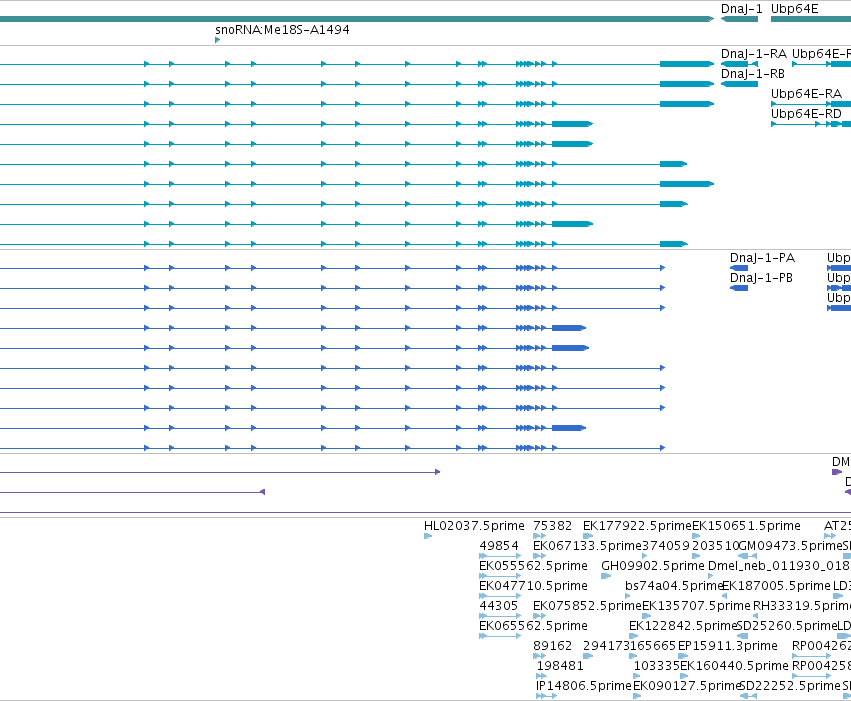
Task: Open the DnaJ-1 gene label
Action: (x=741, y=9)
